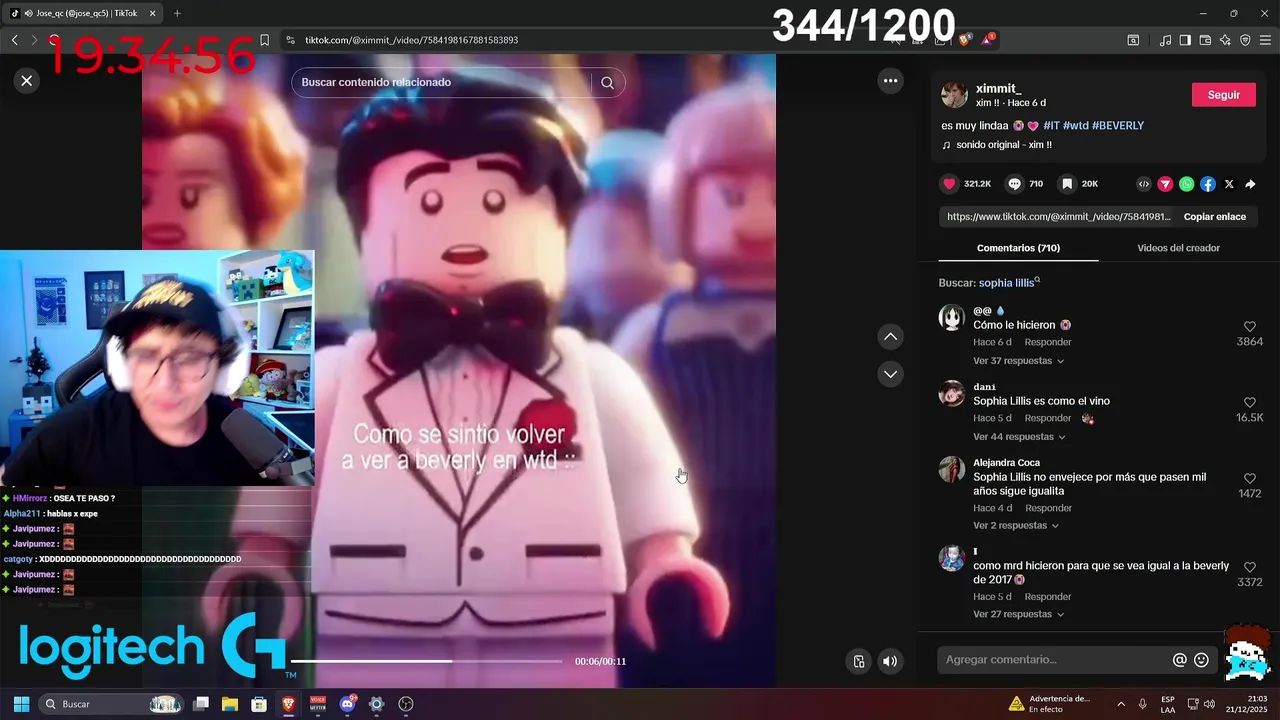This screenshot has width=1280, height=720.
Task: Open OBS Studio from the taskbar
Action: (x=406, y=704)
